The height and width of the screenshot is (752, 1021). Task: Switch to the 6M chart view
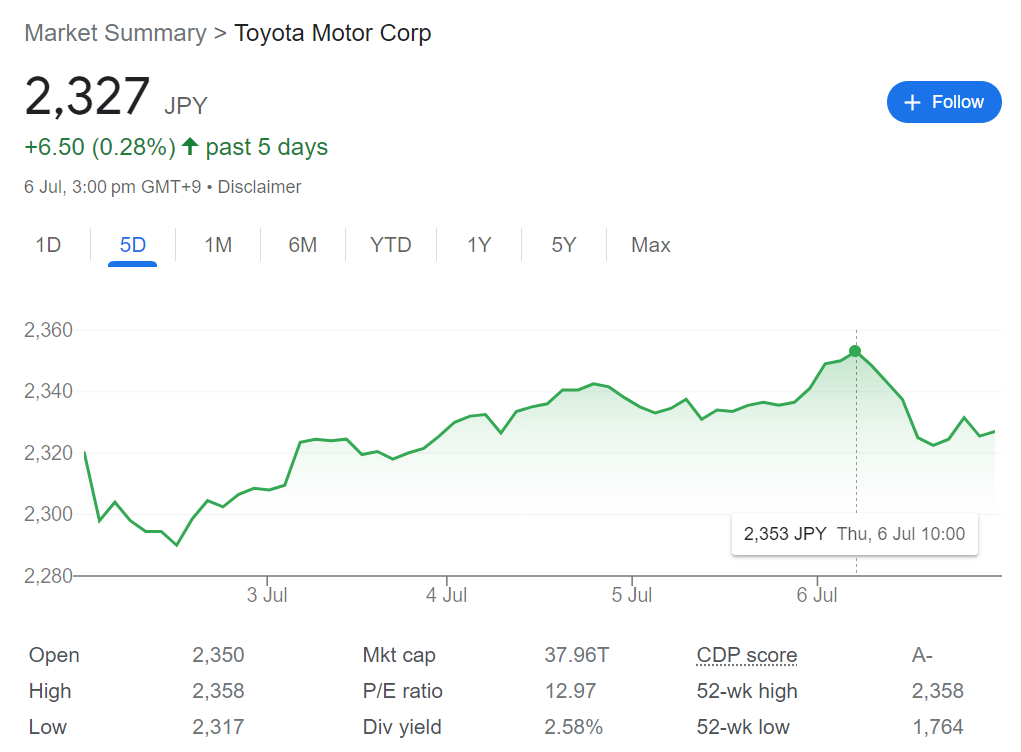(x=302, y=245)
